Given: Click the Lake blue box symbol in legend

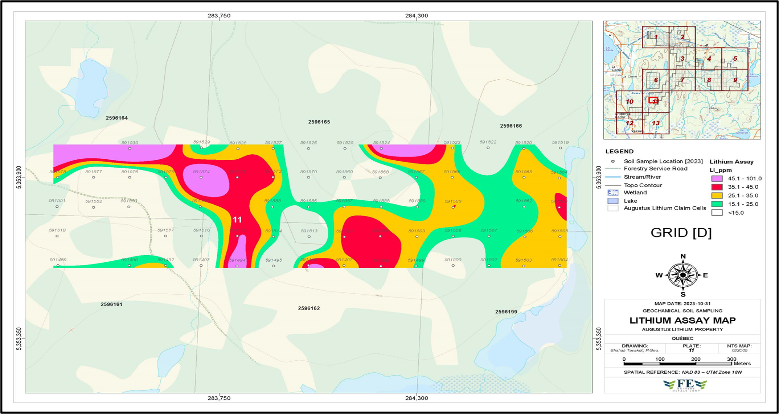Looking at the screenshot, I should [x=613, y=200].
